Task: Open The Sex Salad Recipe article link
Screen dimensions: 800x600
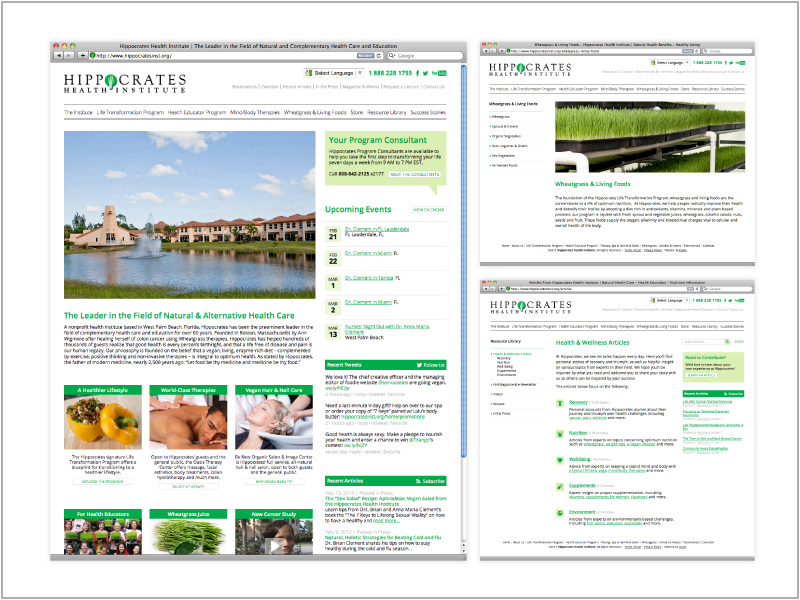Action: point(385,501)
